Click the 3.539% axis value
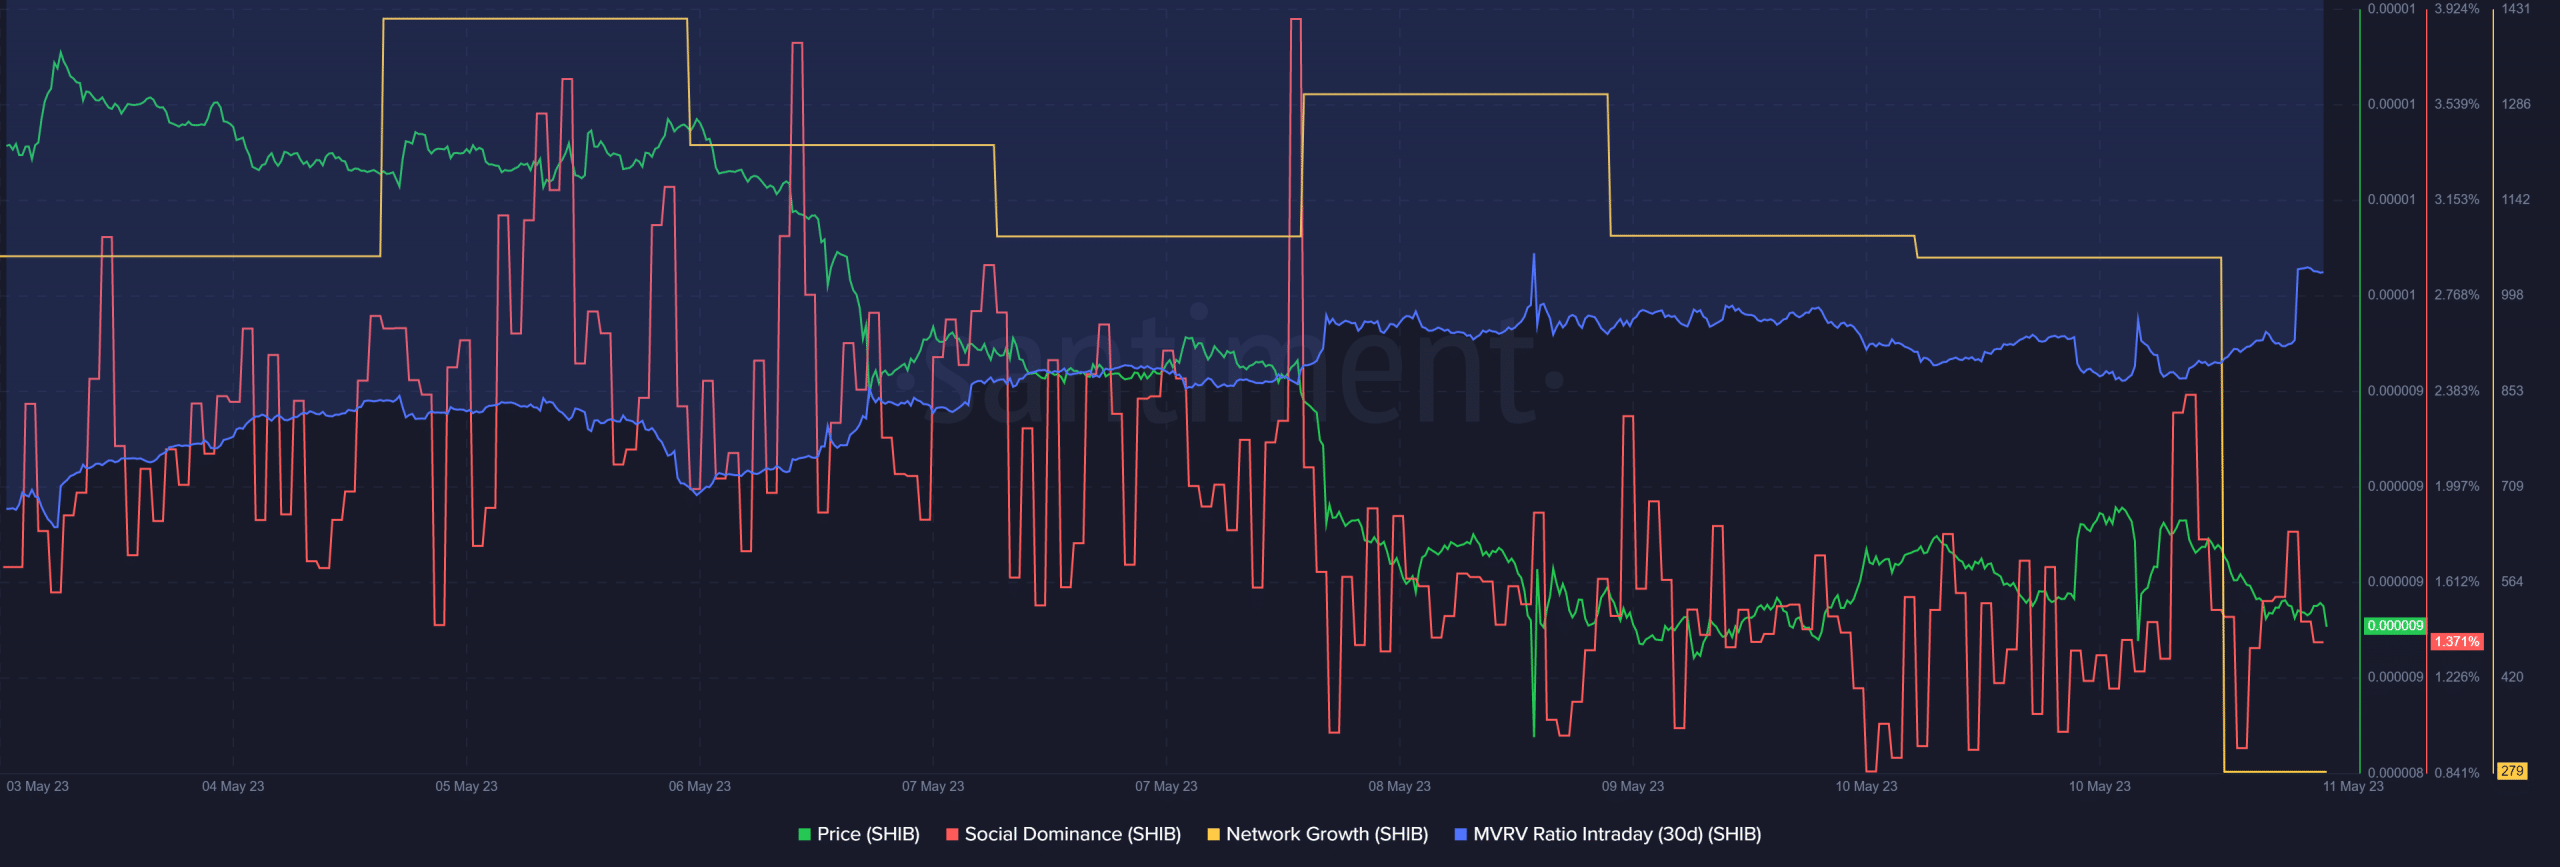Viewport: 2560px width, 867px height. pos(2457,104)
